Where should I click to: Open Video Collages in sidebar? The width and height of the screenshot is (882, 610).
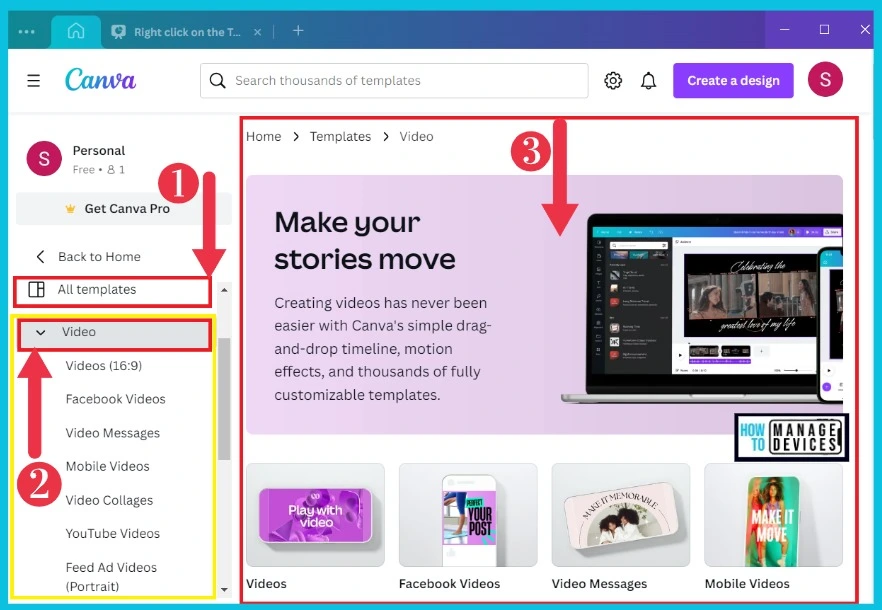coord(109,500)
